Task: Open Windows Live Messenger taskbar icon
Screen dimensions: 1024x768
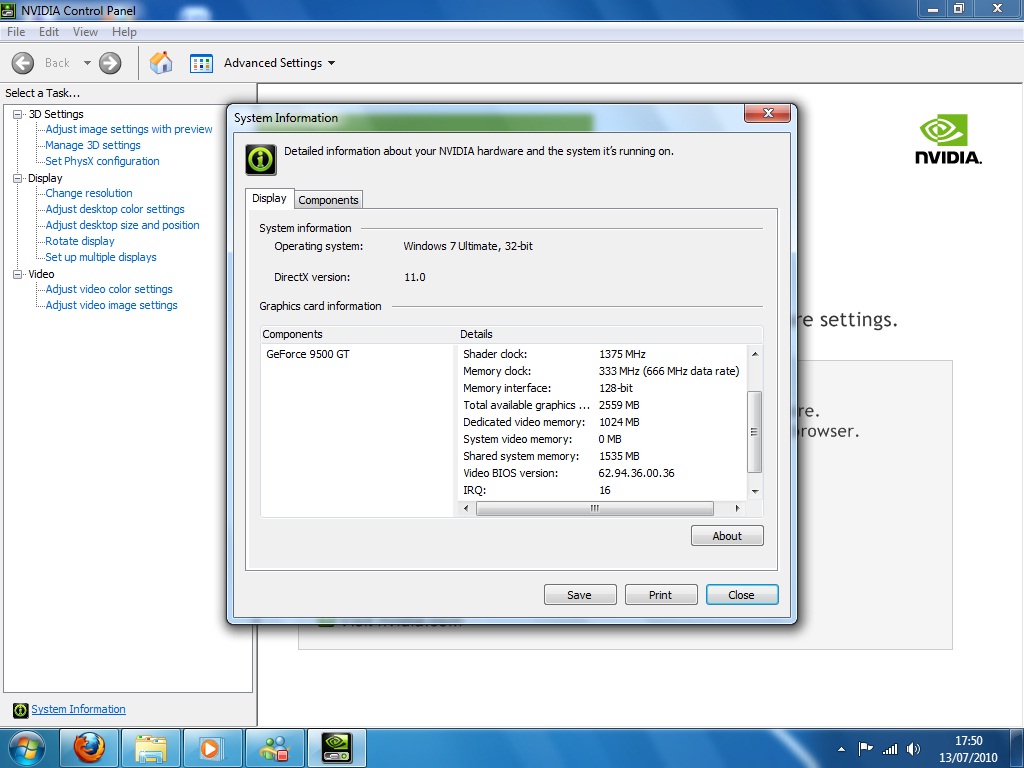Action: click(x=274, y=748)
